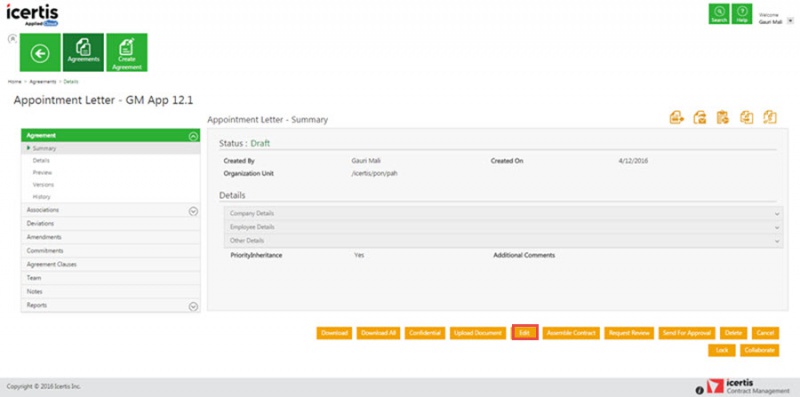Expand the Employee Details row
This screenshot has height=397, width=800.
(503, 227)
